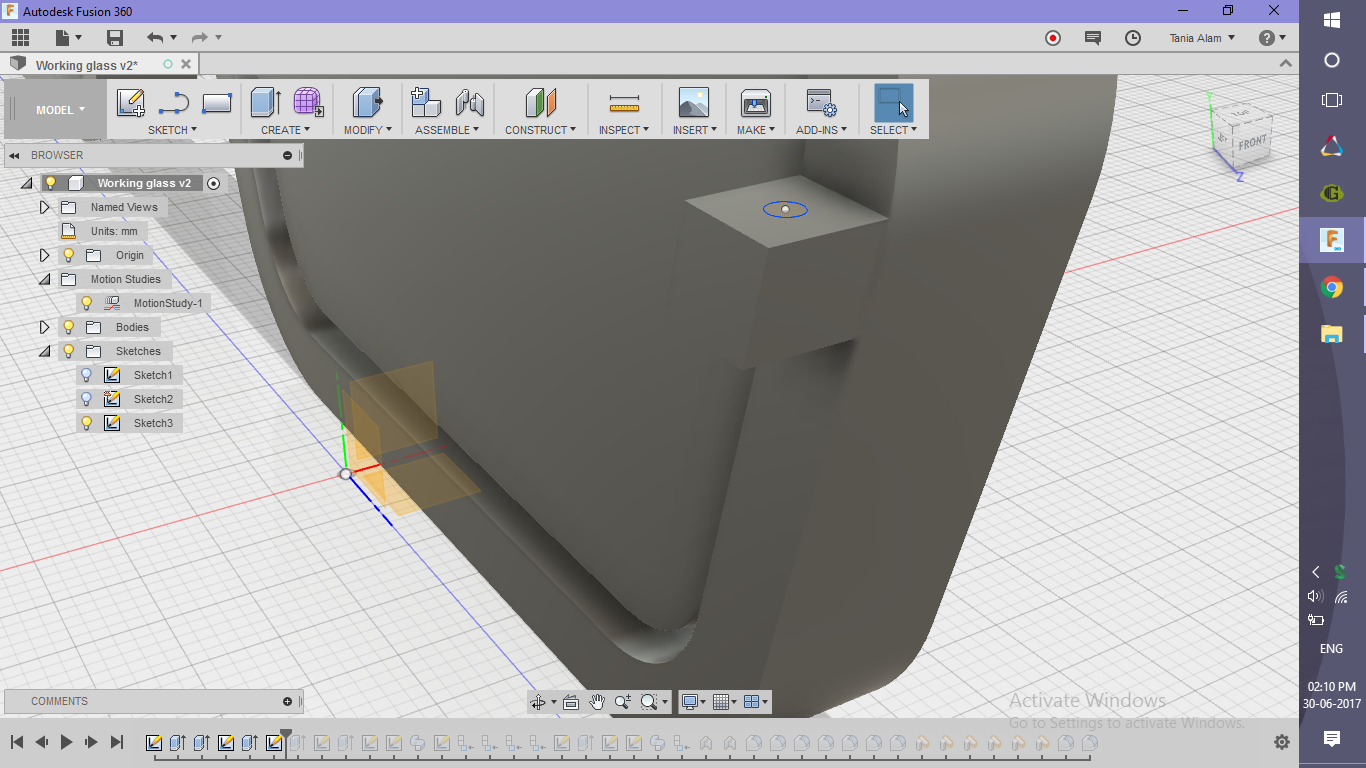Image resolution: width=1366 pixels, height=768 pixels.
Task: Click the New Component icon
Action: 426,102
